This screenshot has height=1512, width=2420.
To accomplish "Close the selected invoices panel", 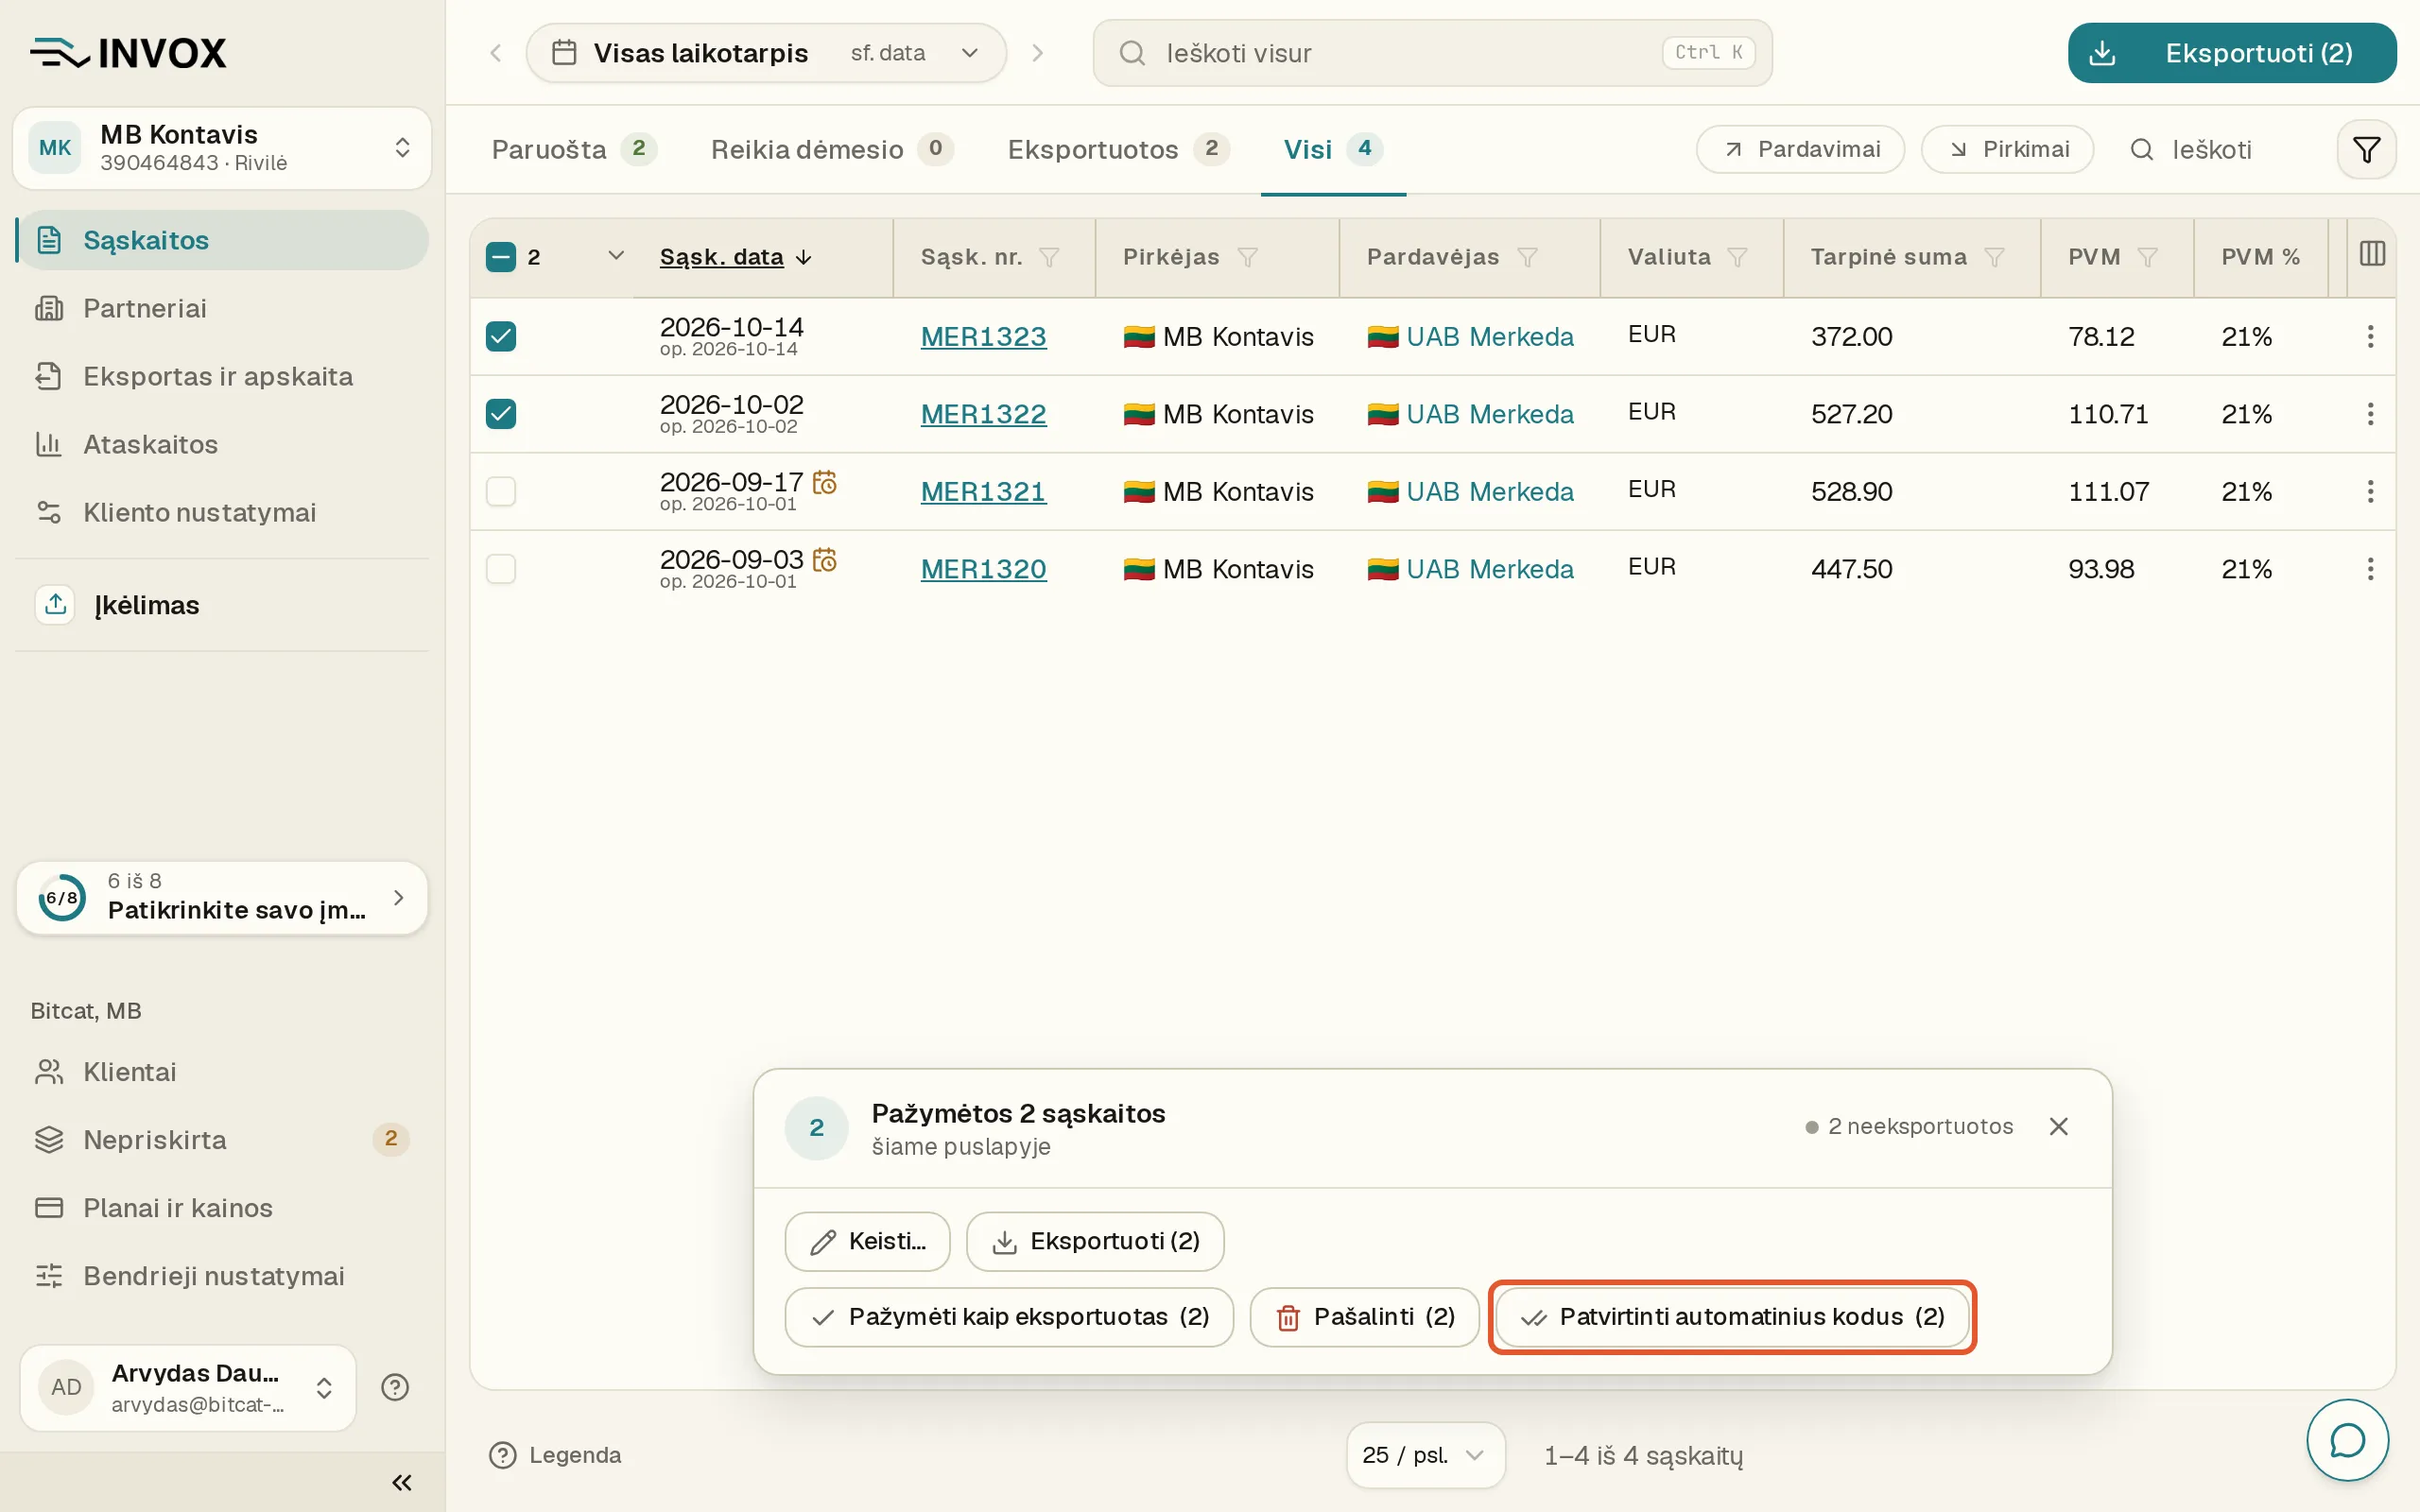I will [x=2058, y=1126].
